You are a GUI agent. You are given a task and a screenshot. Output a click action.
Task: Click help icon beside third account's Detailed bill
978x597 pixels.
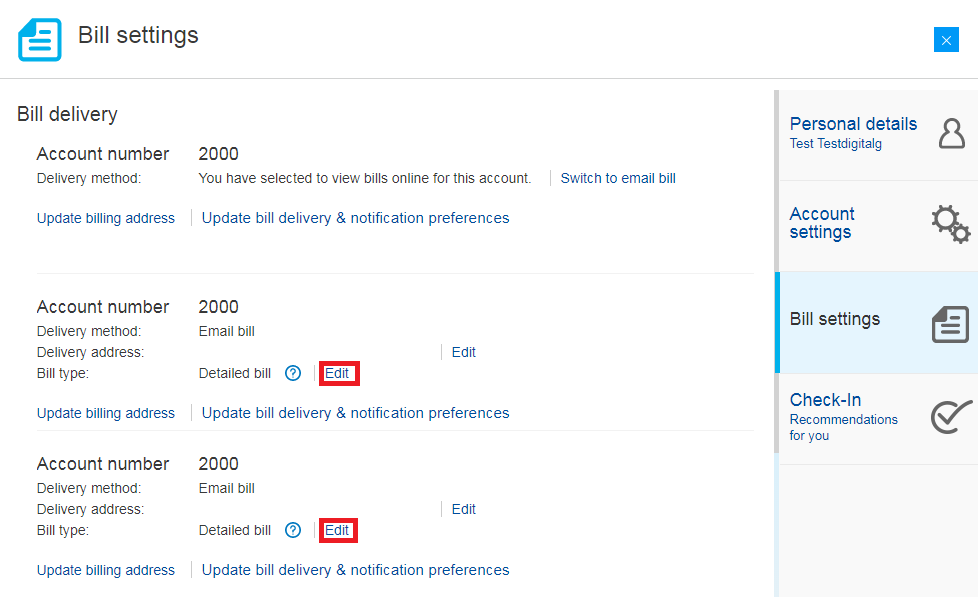[x=293, y=530]
